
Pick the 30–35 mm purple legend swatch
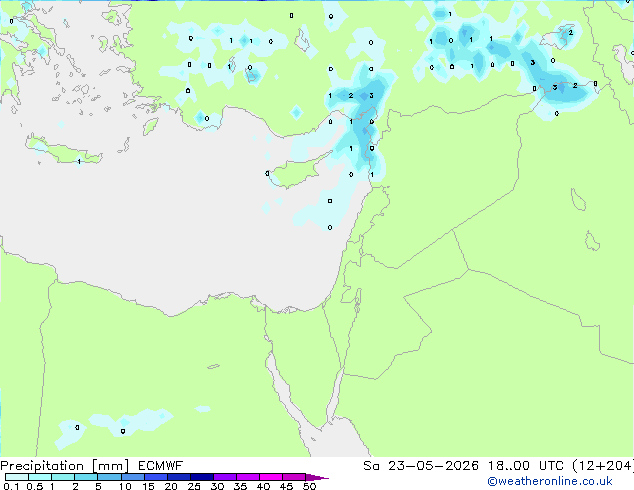[x=225, y=477]
